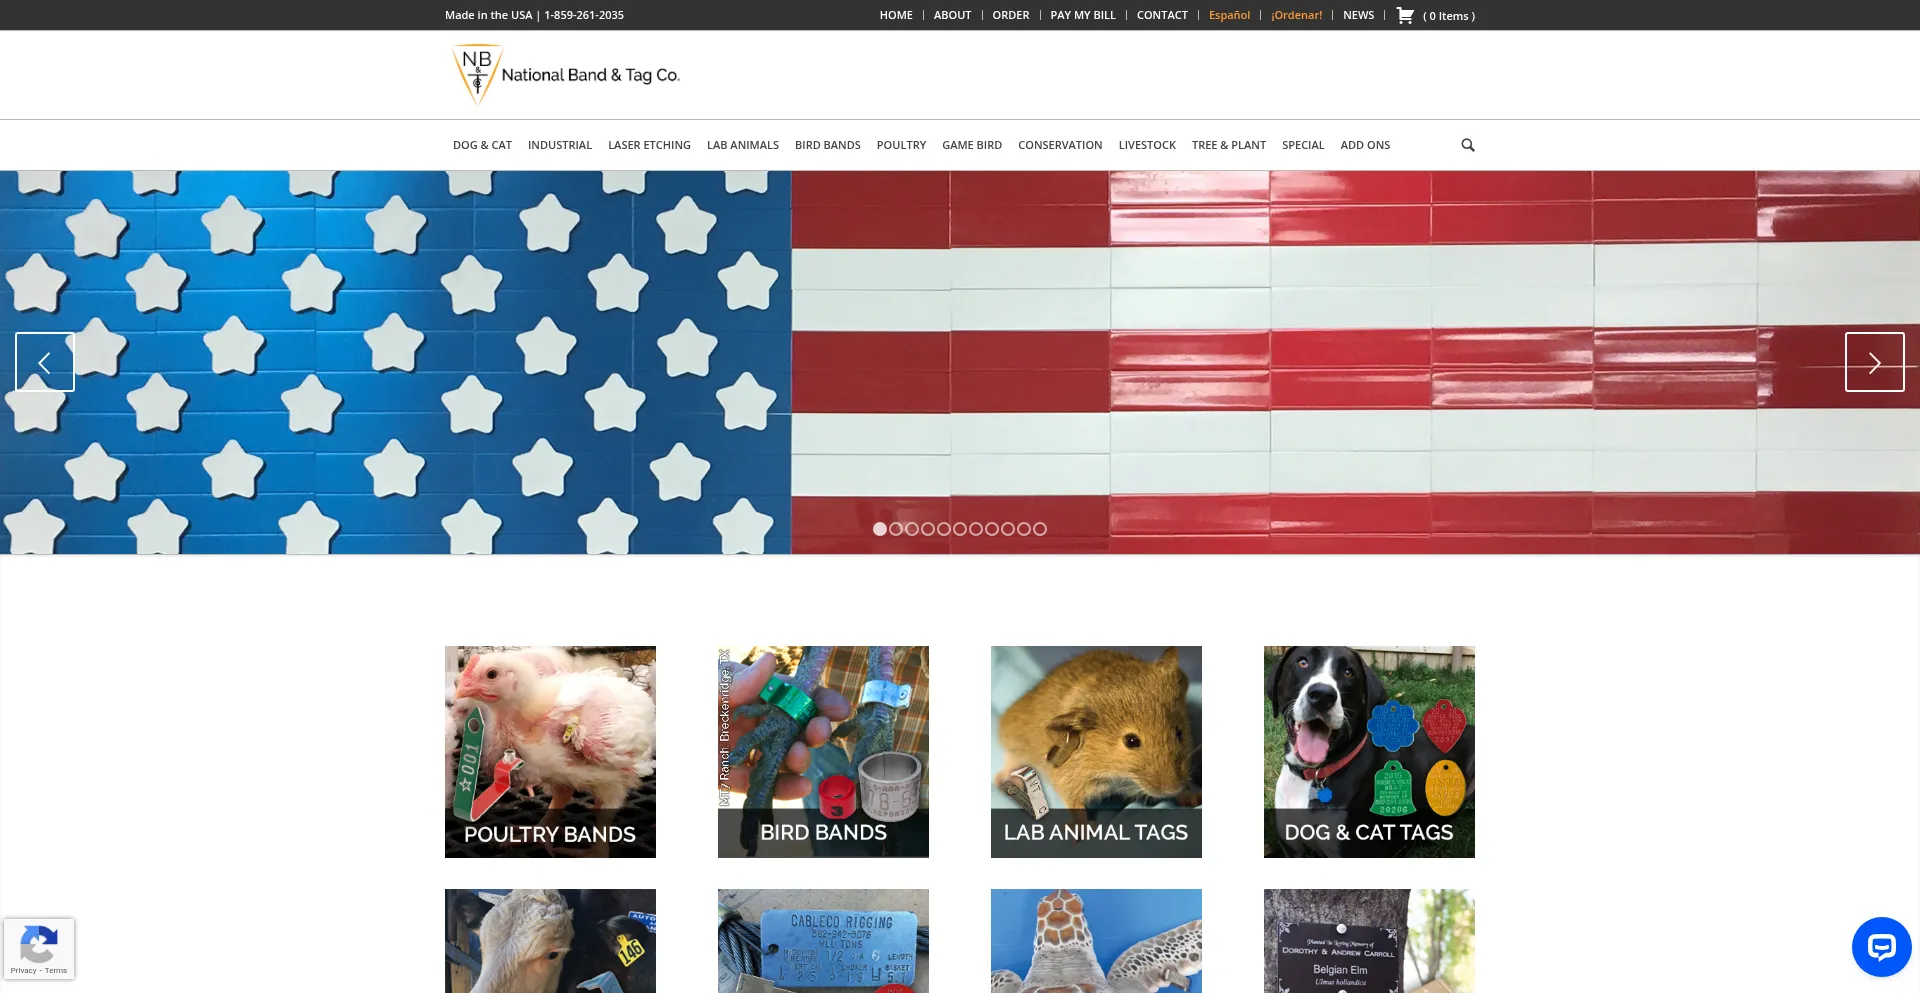Image resolution: width=1920 pixels, height=993 pixels.
Task: Click the ORDER link in top bar
Action: 1011,15
